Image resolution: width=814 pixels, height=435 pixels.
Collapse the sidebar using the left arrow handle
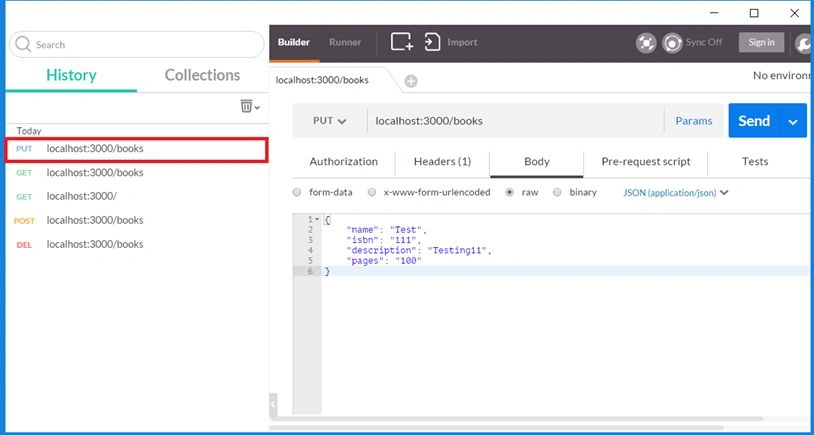[x=273, y=403]
